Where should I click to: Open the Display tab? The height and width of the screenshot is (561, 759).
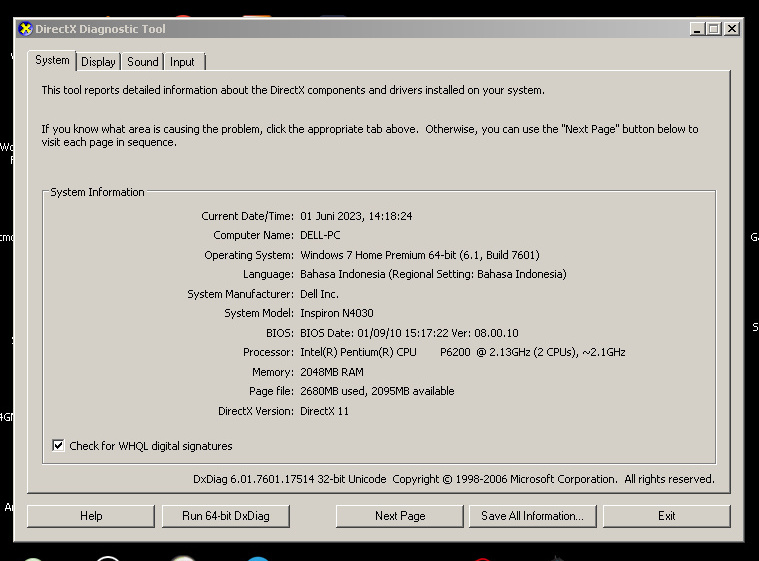[98, 62]
